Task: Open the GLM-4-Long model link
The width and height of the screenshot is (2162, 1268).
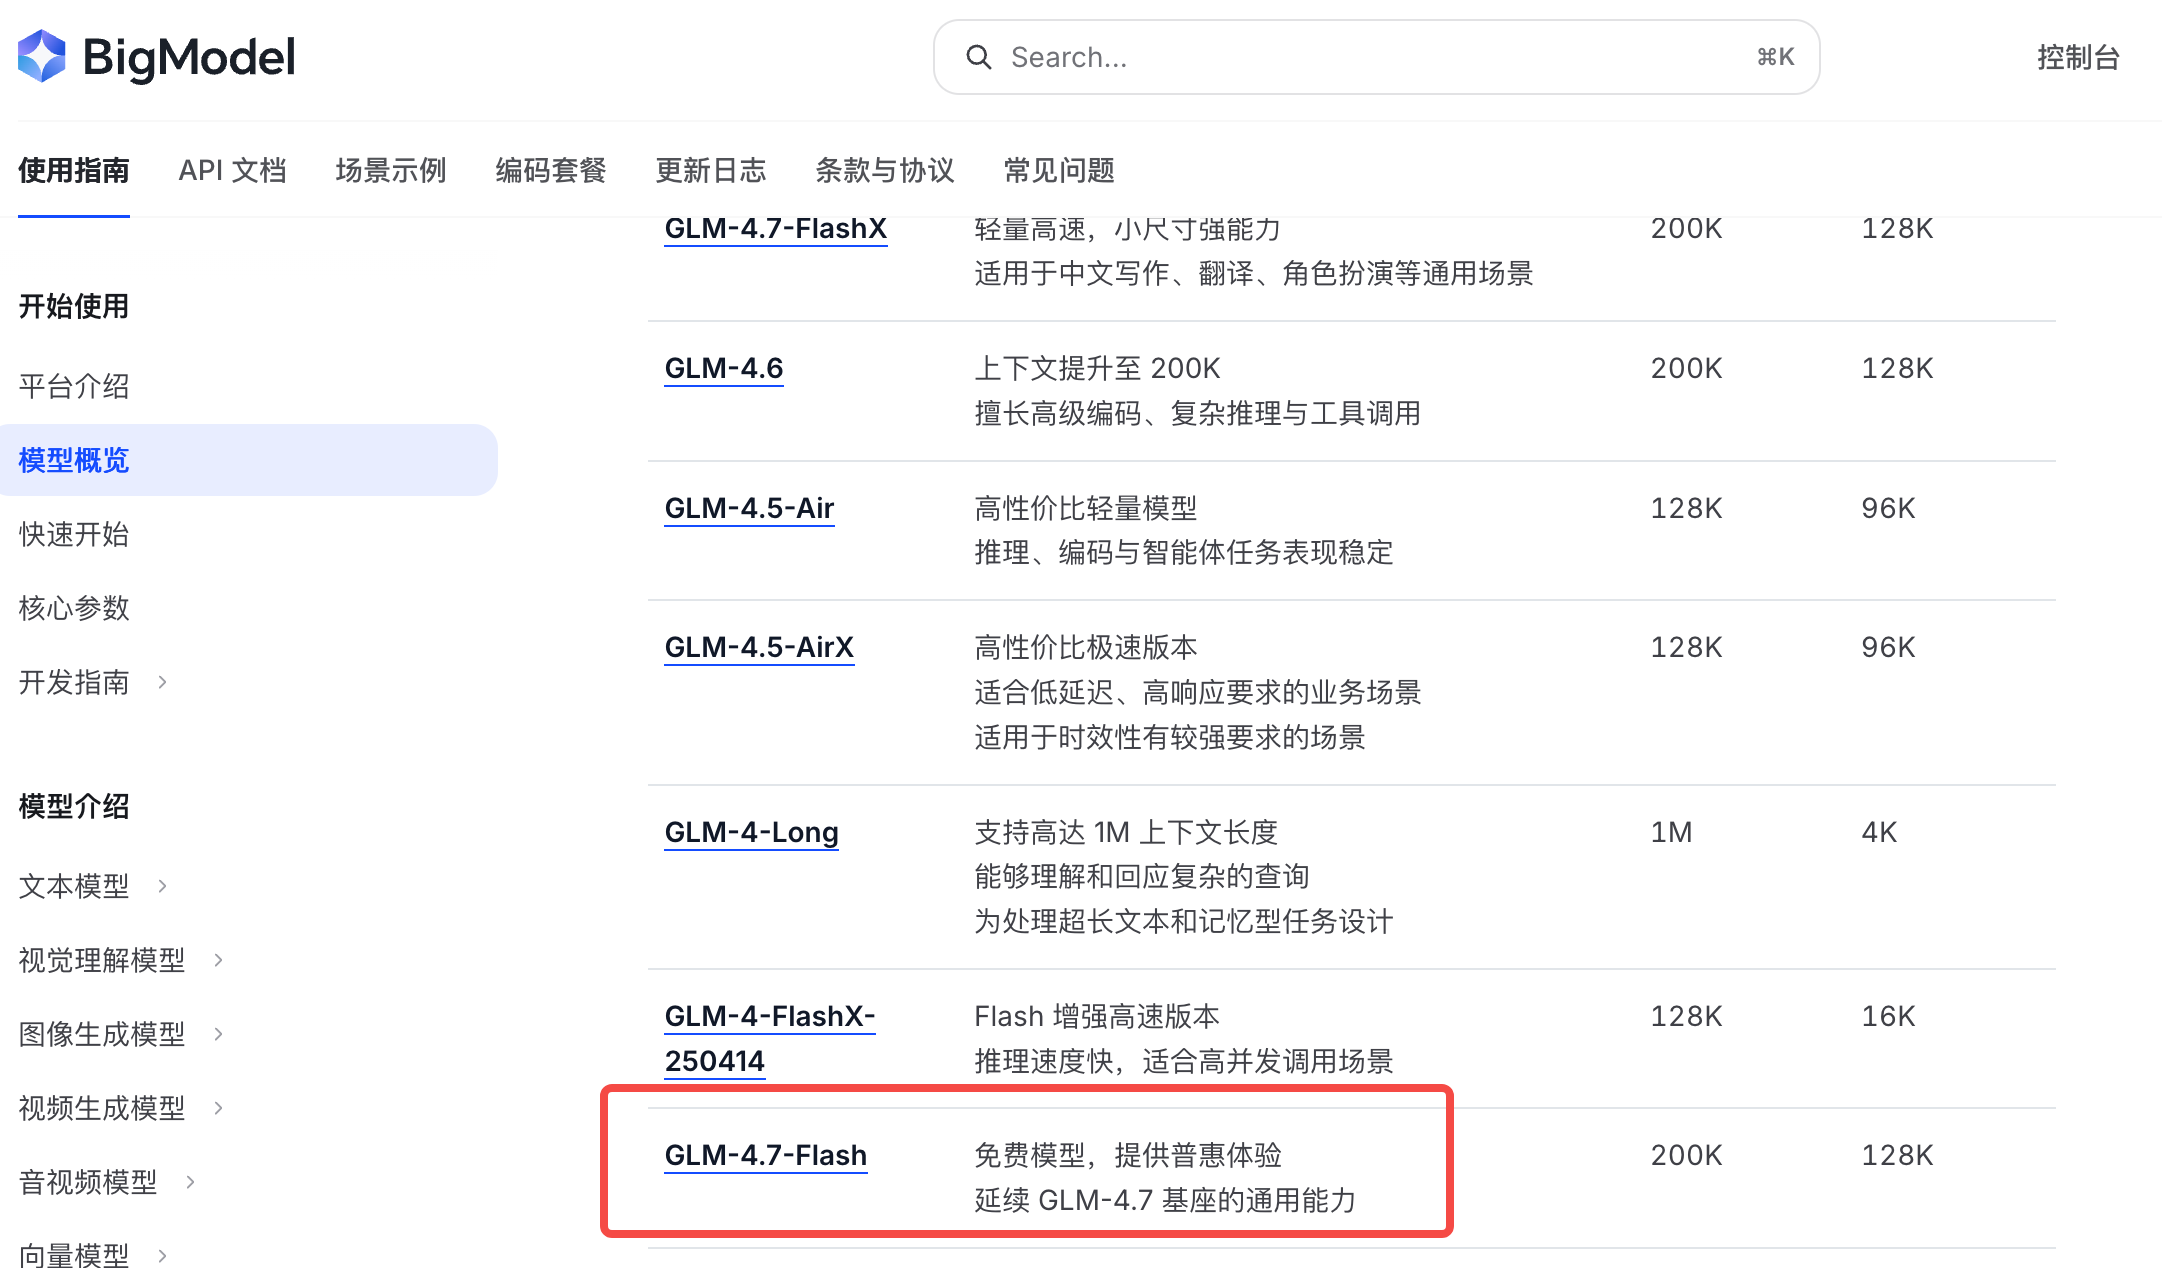Action: pos(752,833)
